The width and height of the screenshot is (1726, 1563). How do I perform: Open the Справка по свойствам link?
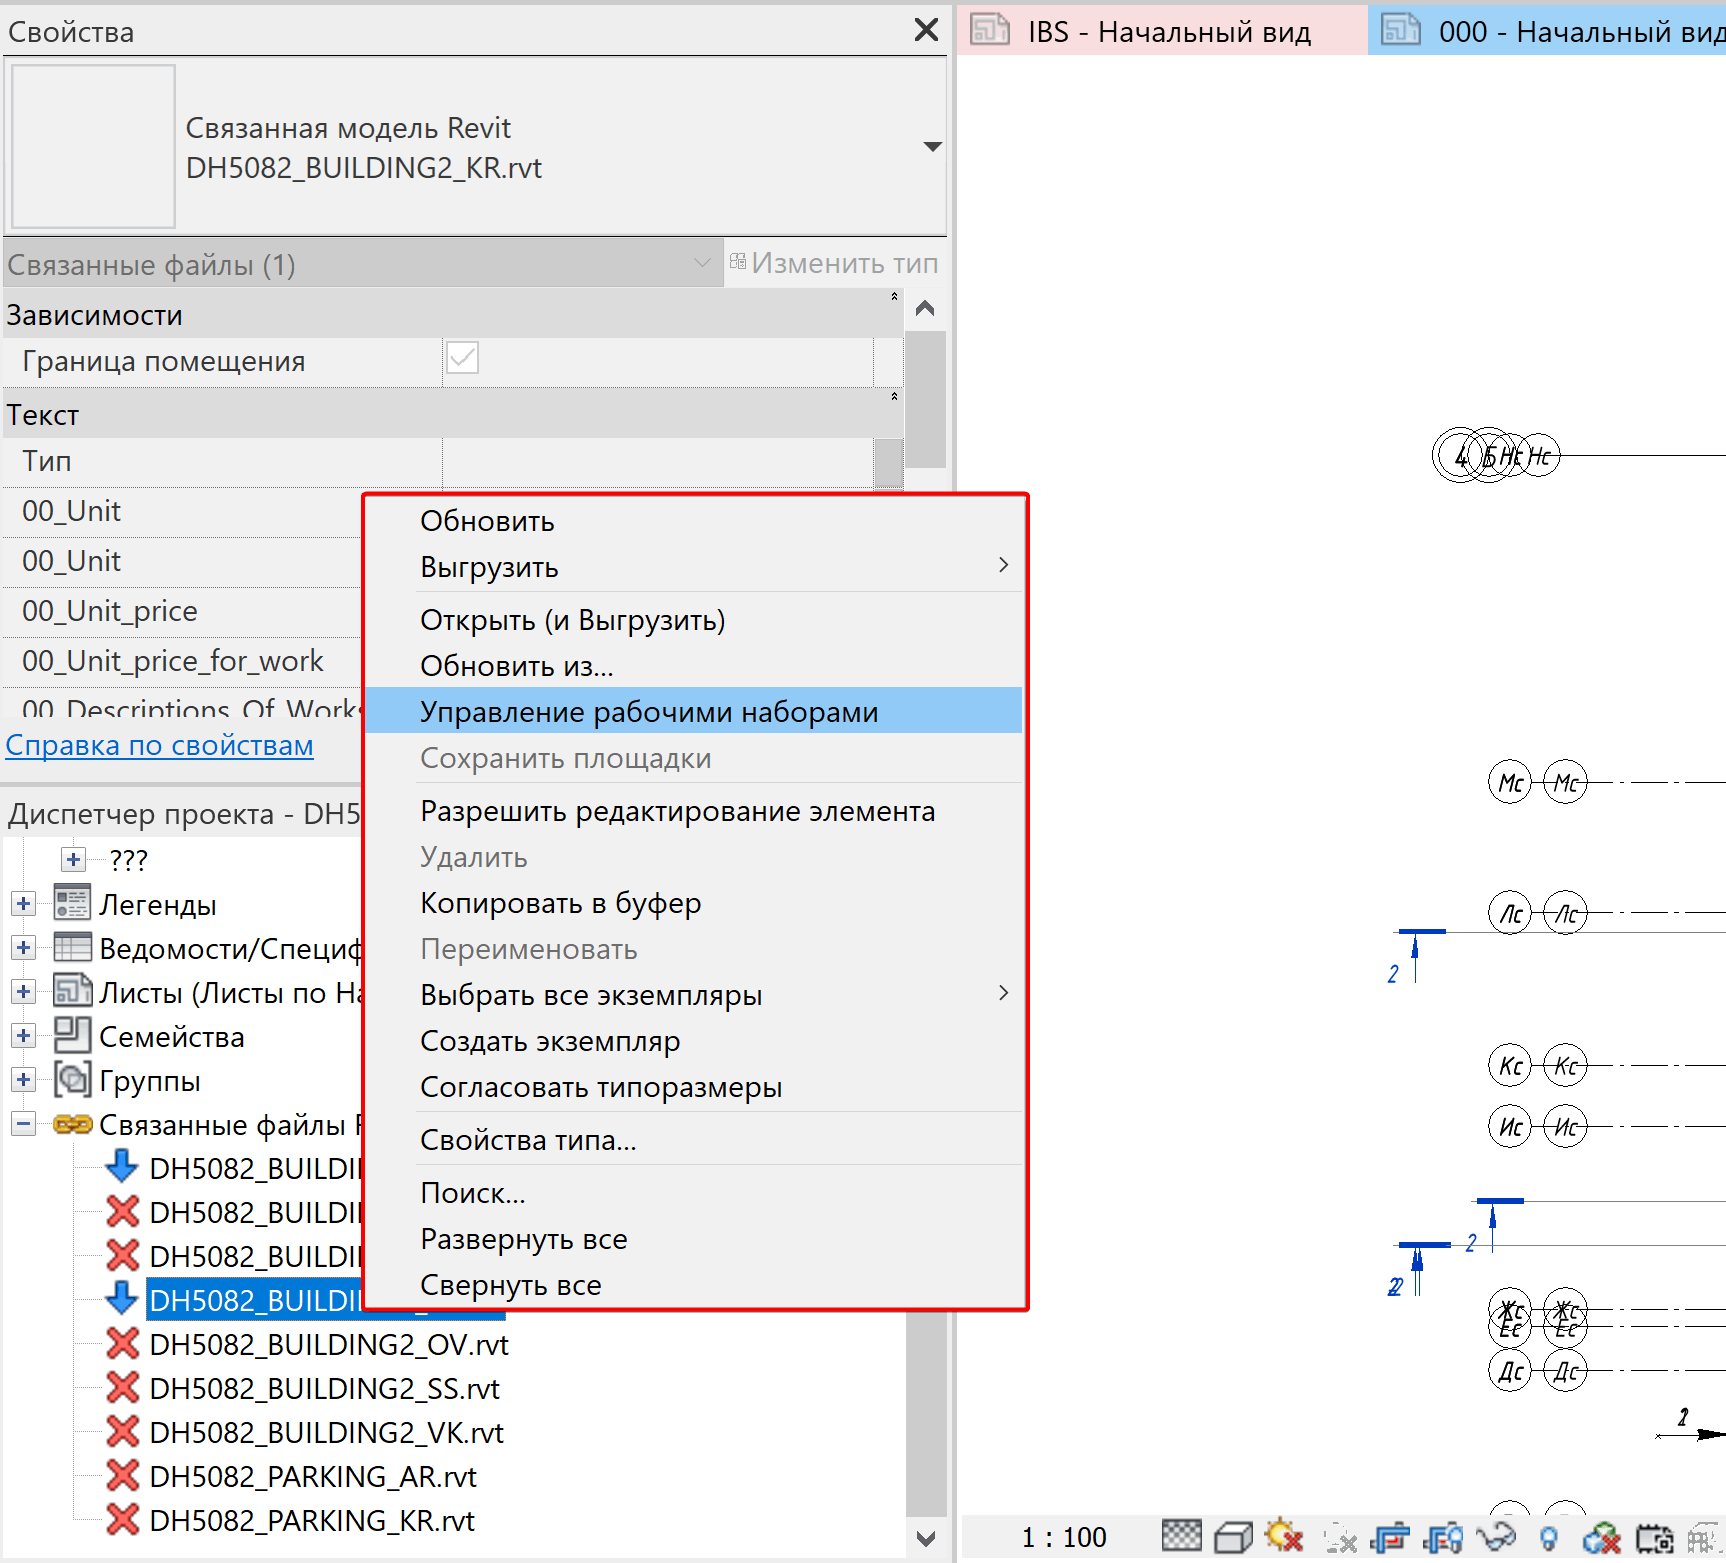[160, 745]
